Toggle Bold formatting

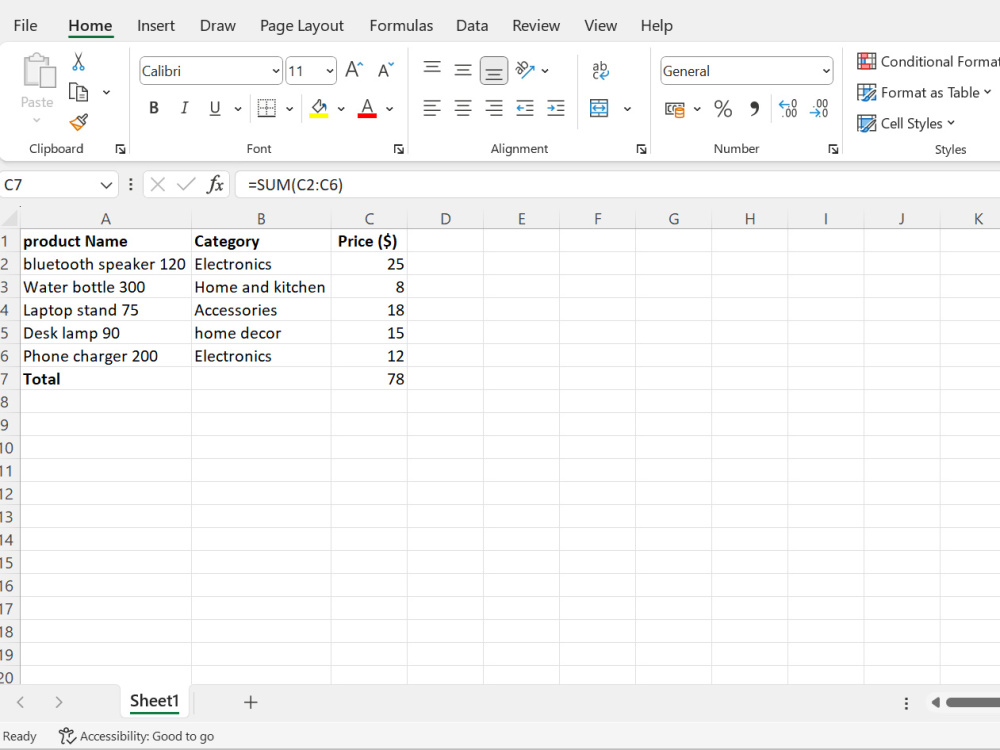click(154, 108)
